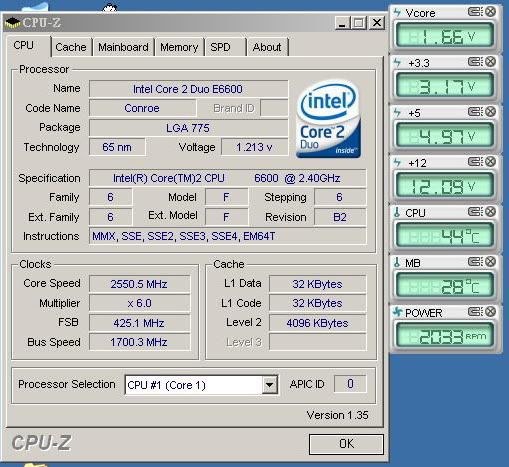Image resolution: width=509 pixels, height=467 pixels.
Task: Select the Memory tab
Action: tap(179, 47)
